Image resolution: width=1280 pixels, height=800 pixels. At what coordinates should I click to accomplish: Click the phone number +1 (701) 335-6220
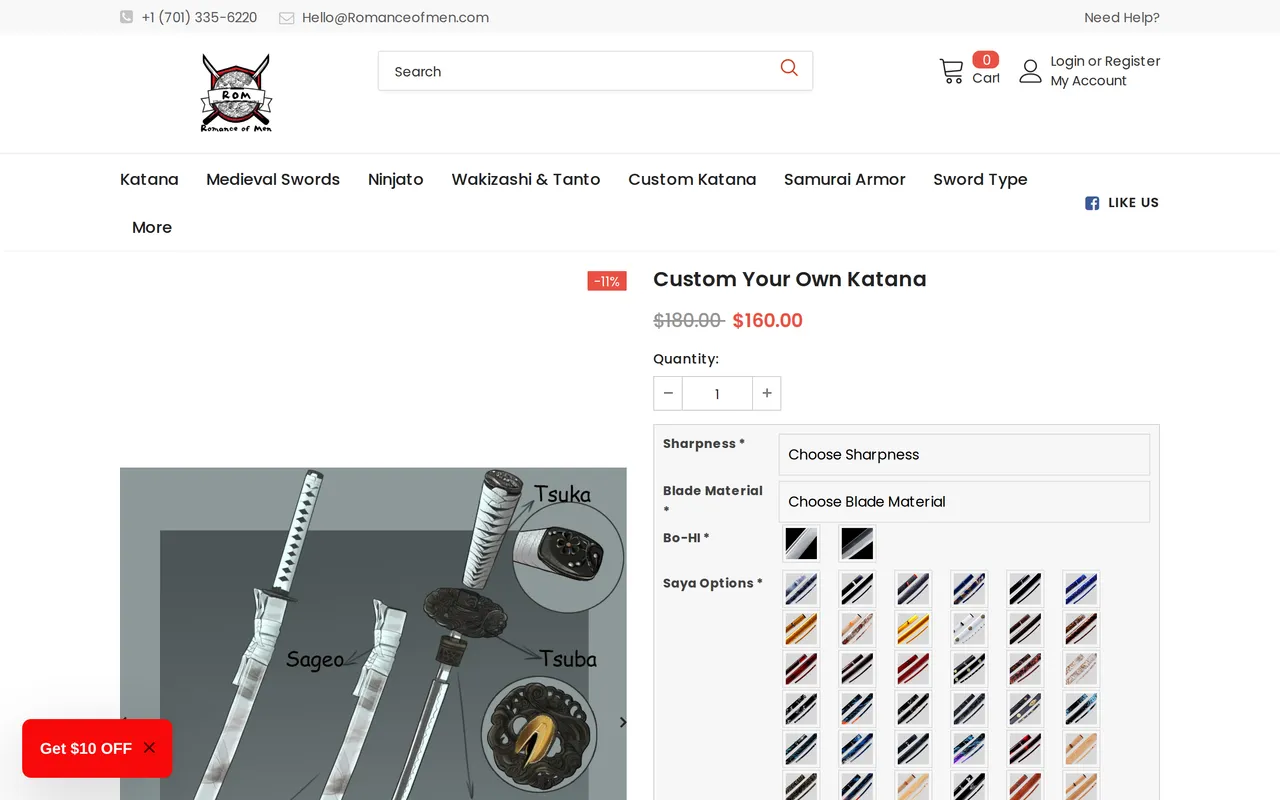tap(199, 17)
